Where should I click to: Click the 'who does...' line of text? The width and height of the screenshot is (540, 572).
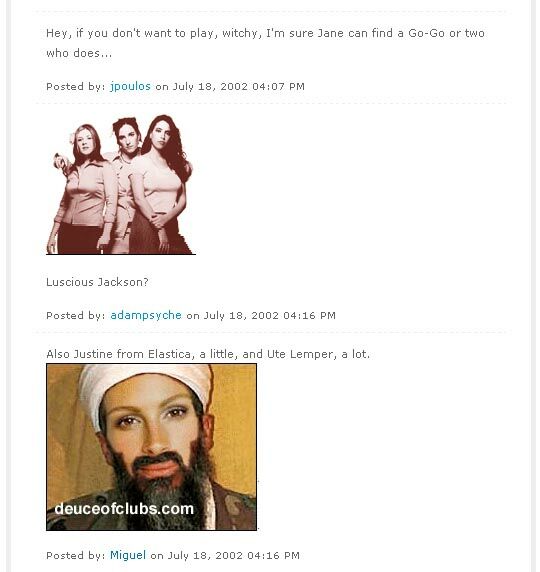click(x=79, y=53)
